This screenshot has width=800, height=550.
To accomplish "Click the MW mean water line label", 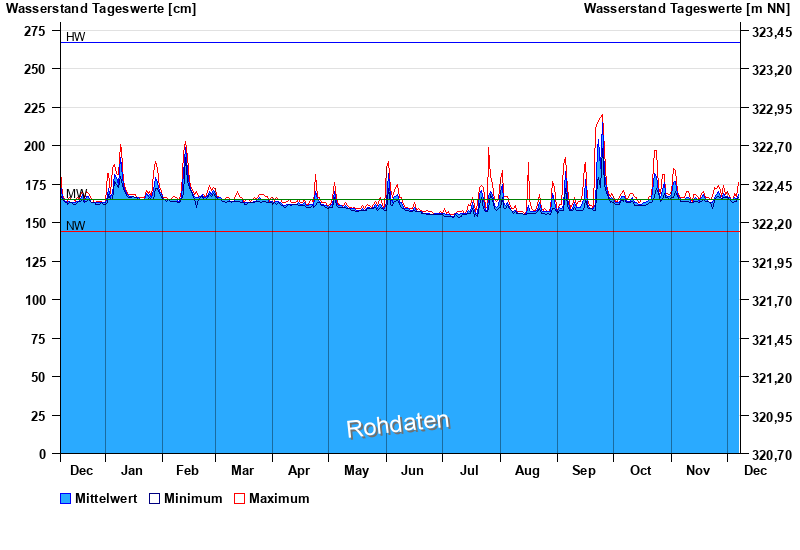I will [75, 194].
